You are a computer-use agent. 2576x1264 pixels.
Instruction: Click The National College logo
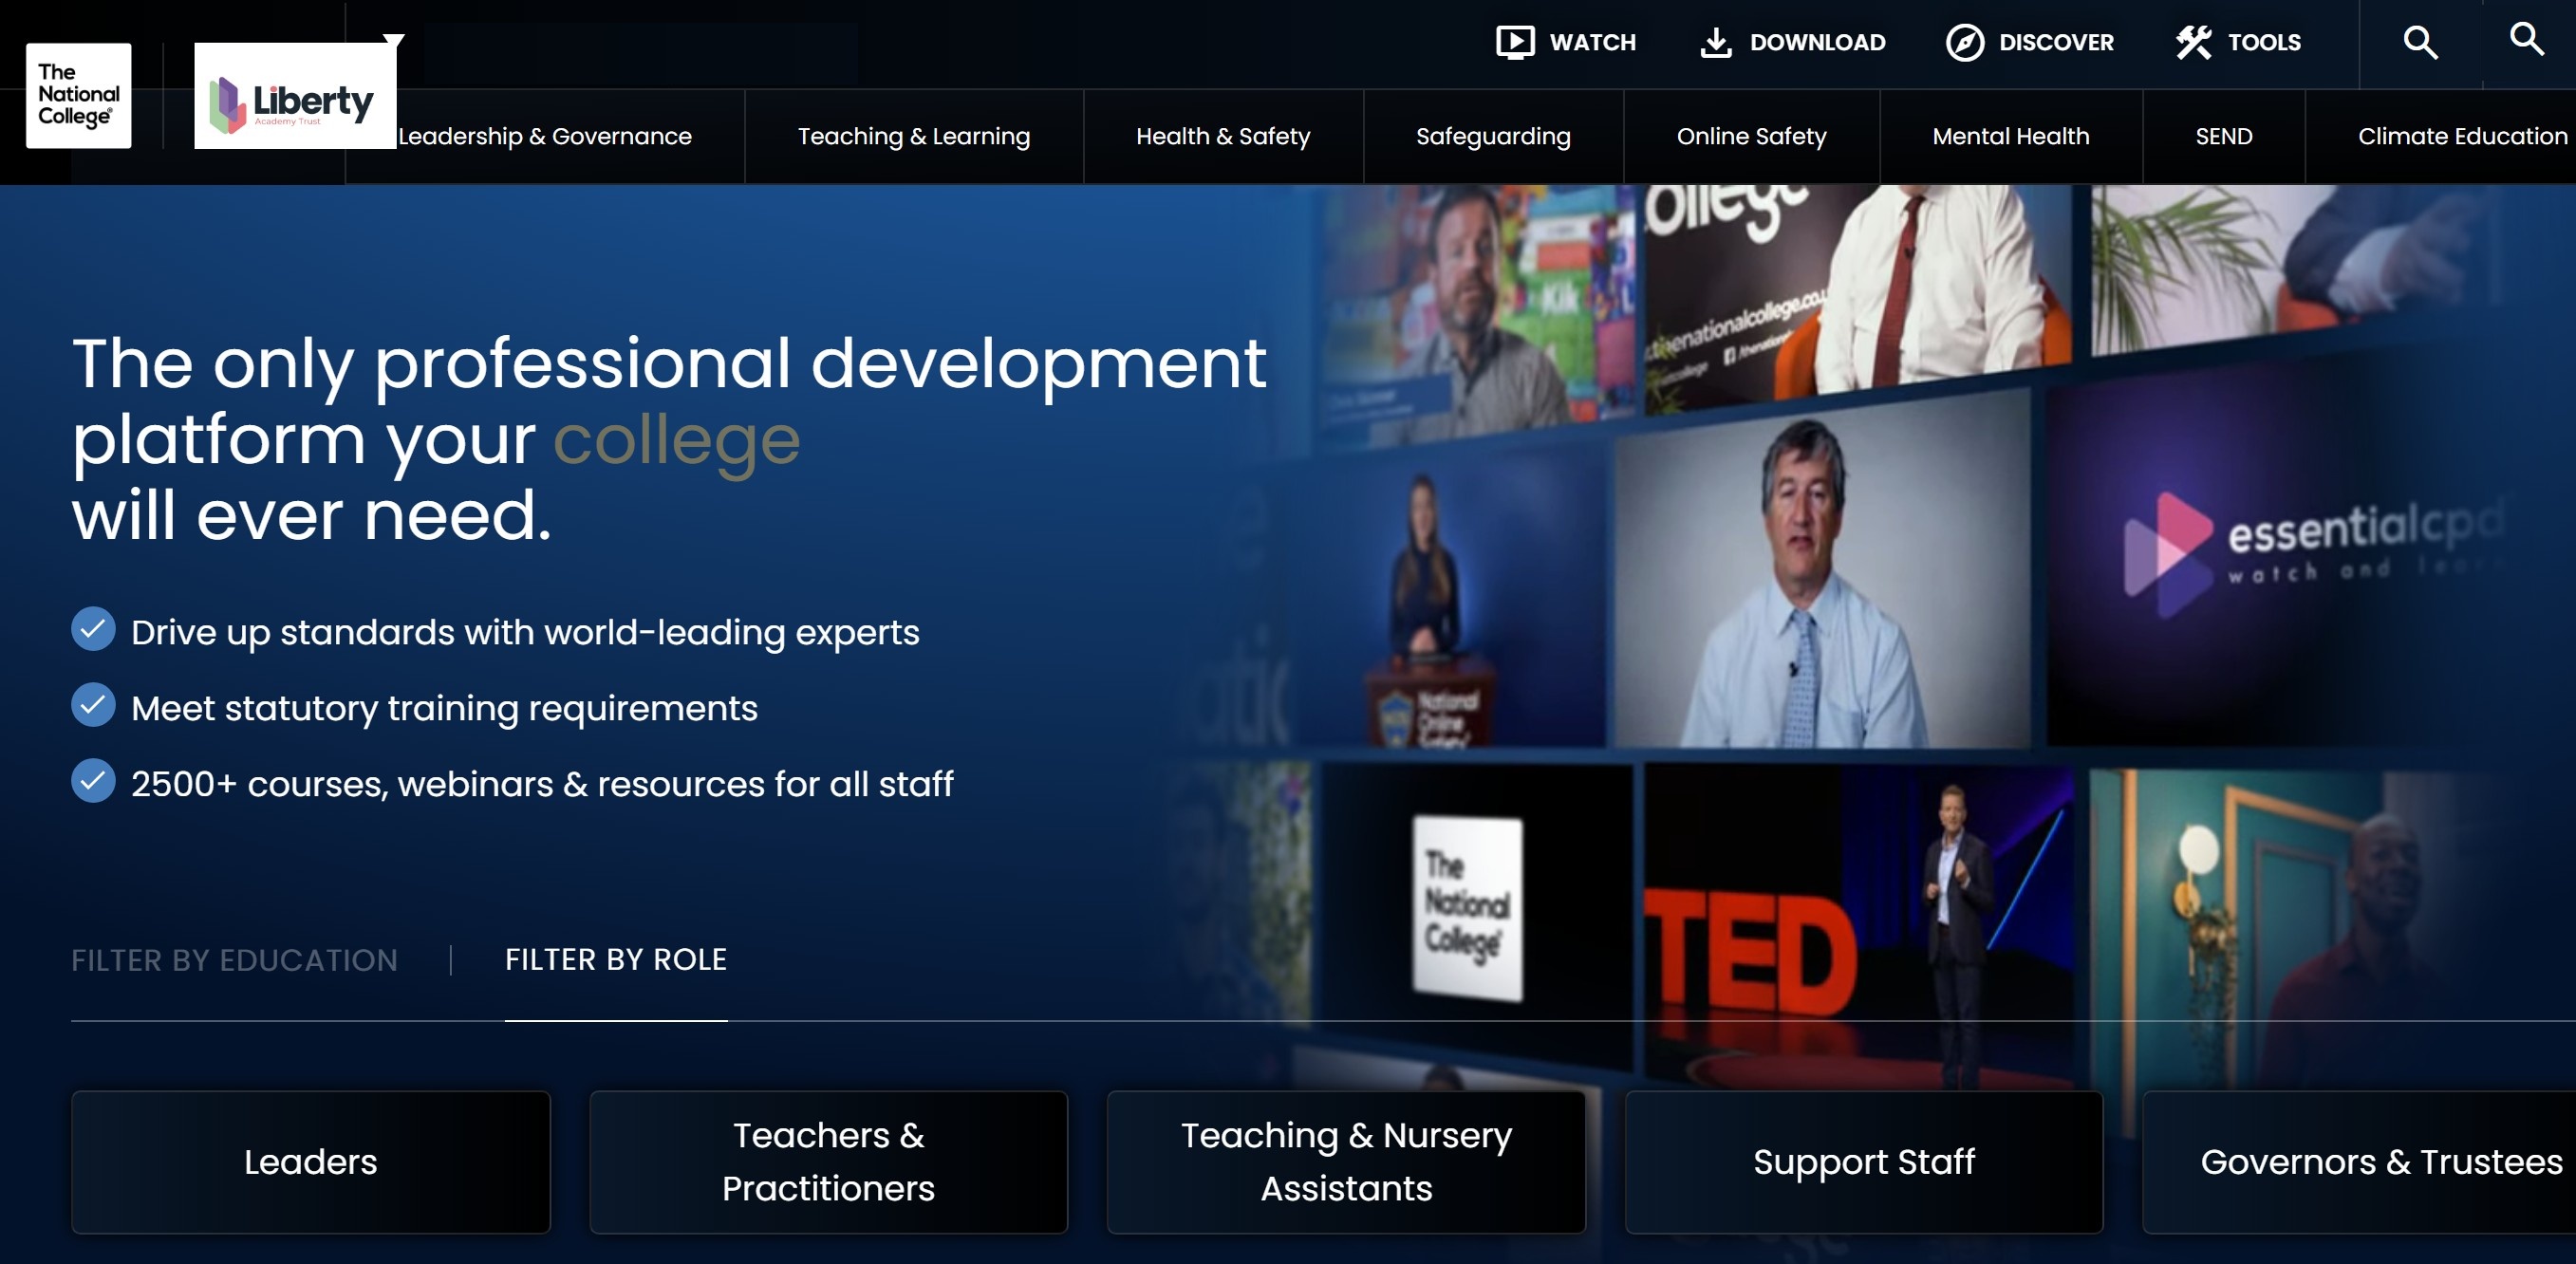point(78,95)
